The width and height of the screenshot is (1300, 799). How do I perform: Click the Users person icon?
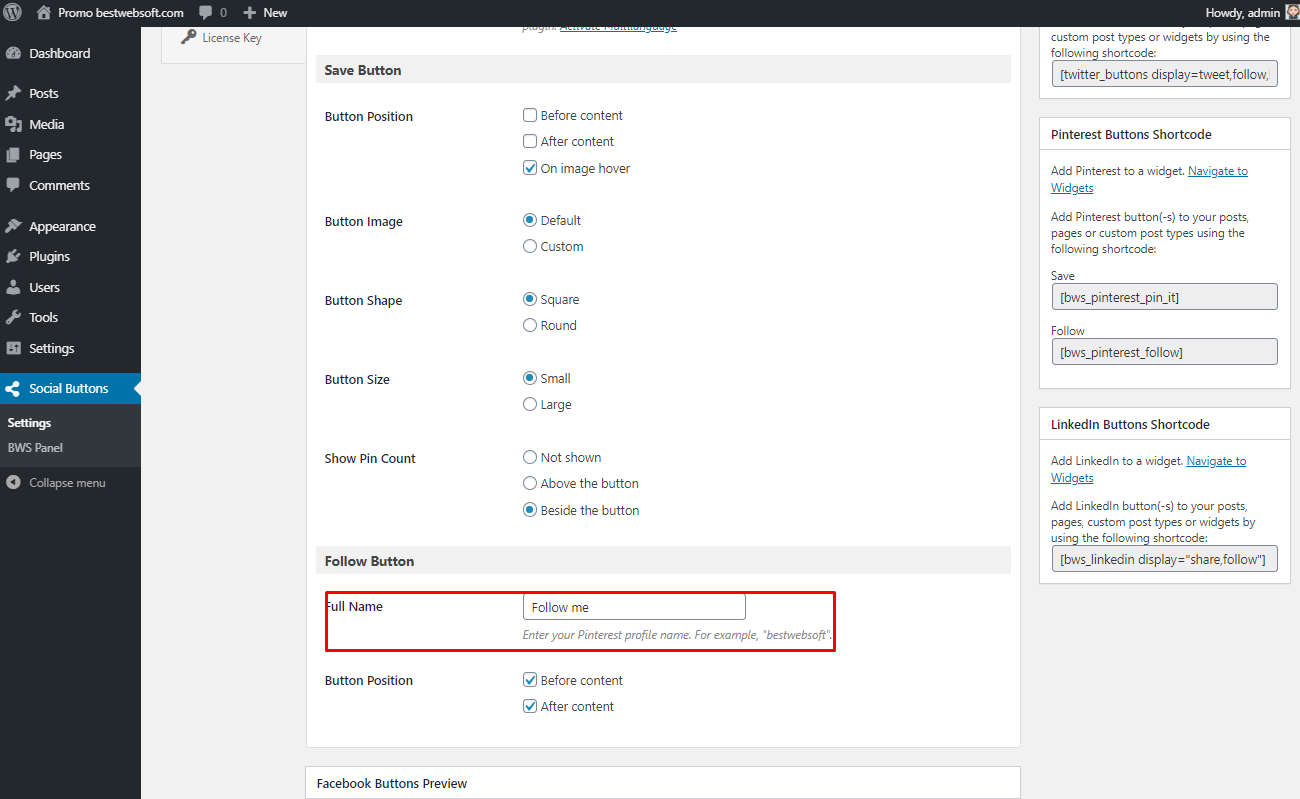coord(13,287)
